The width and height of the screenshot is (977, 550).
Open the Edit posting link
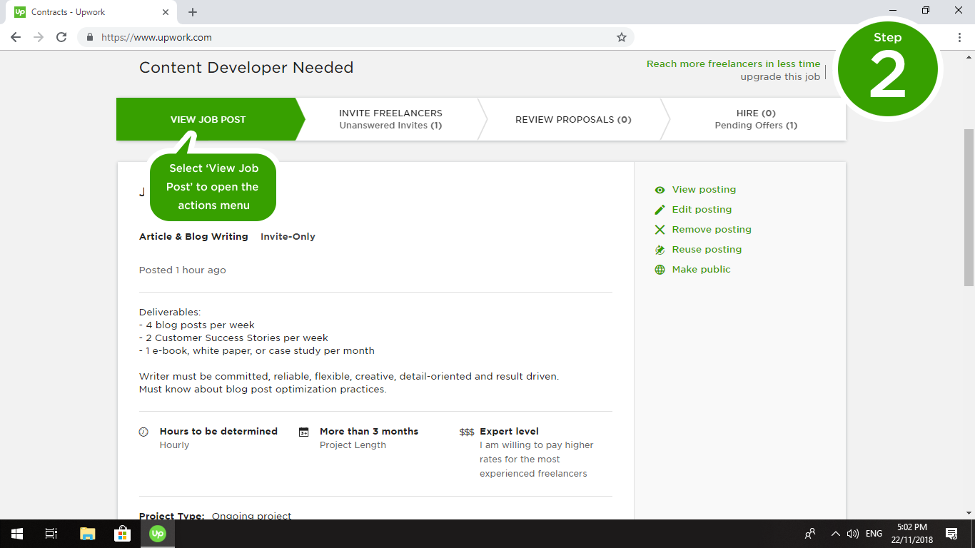click(x=702, y=209)
